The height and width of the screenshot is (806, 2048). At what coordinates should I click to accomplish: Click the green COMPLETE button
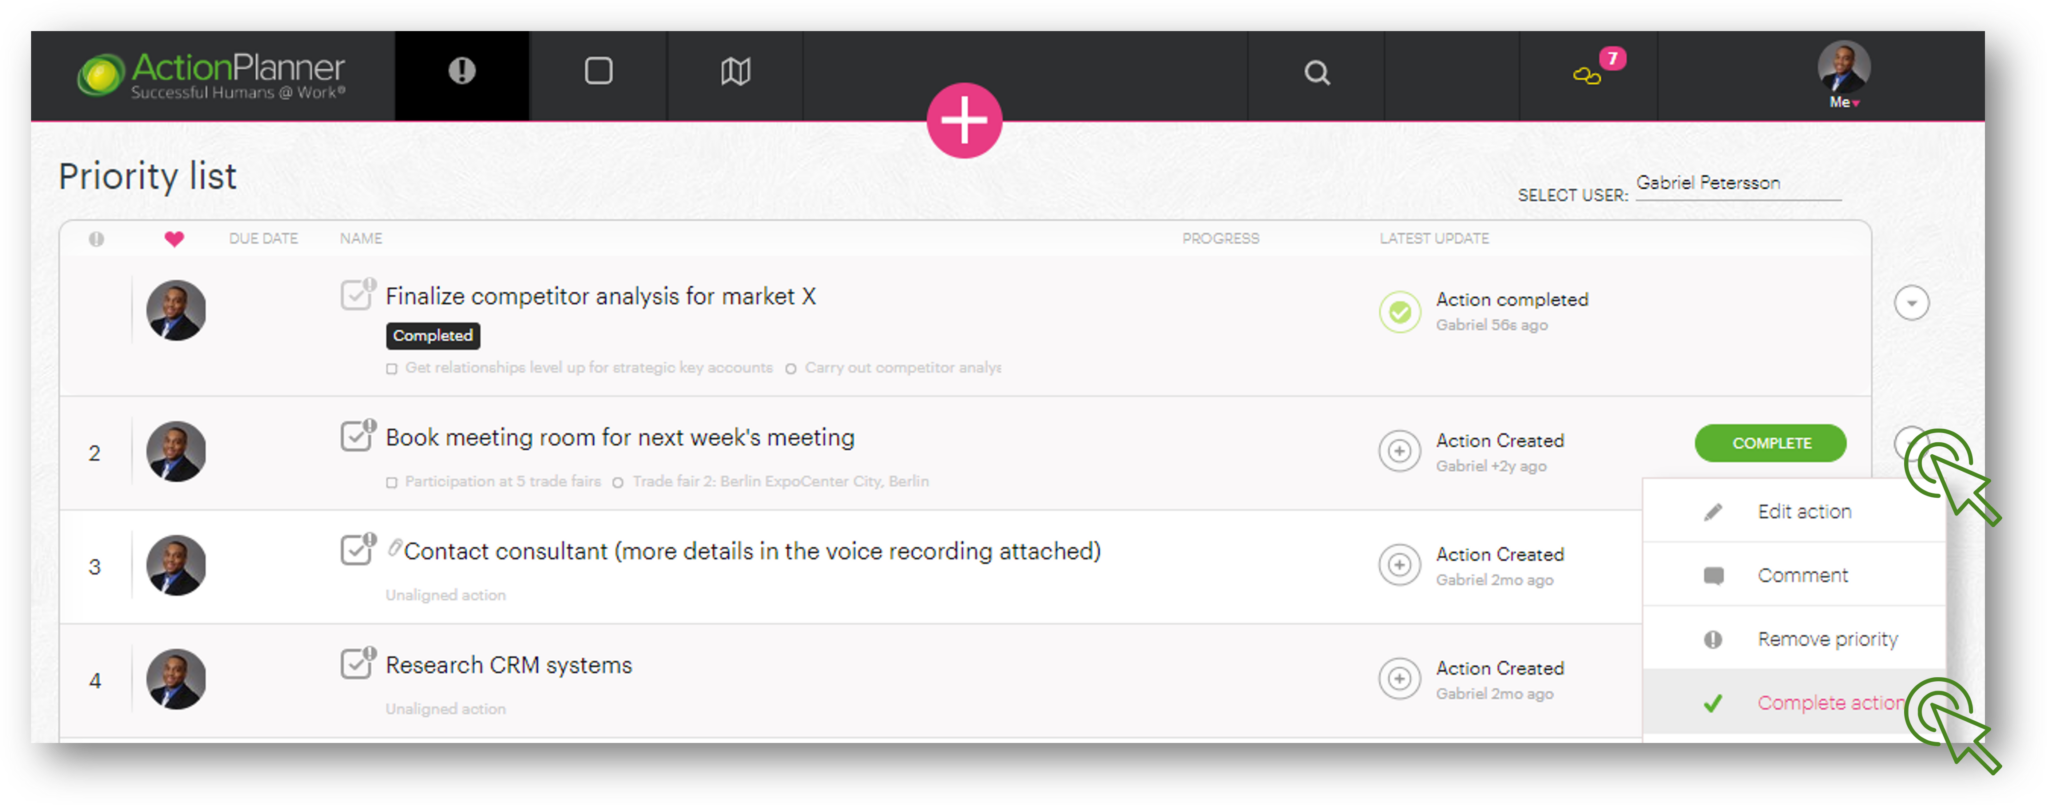click(1770, 443)
